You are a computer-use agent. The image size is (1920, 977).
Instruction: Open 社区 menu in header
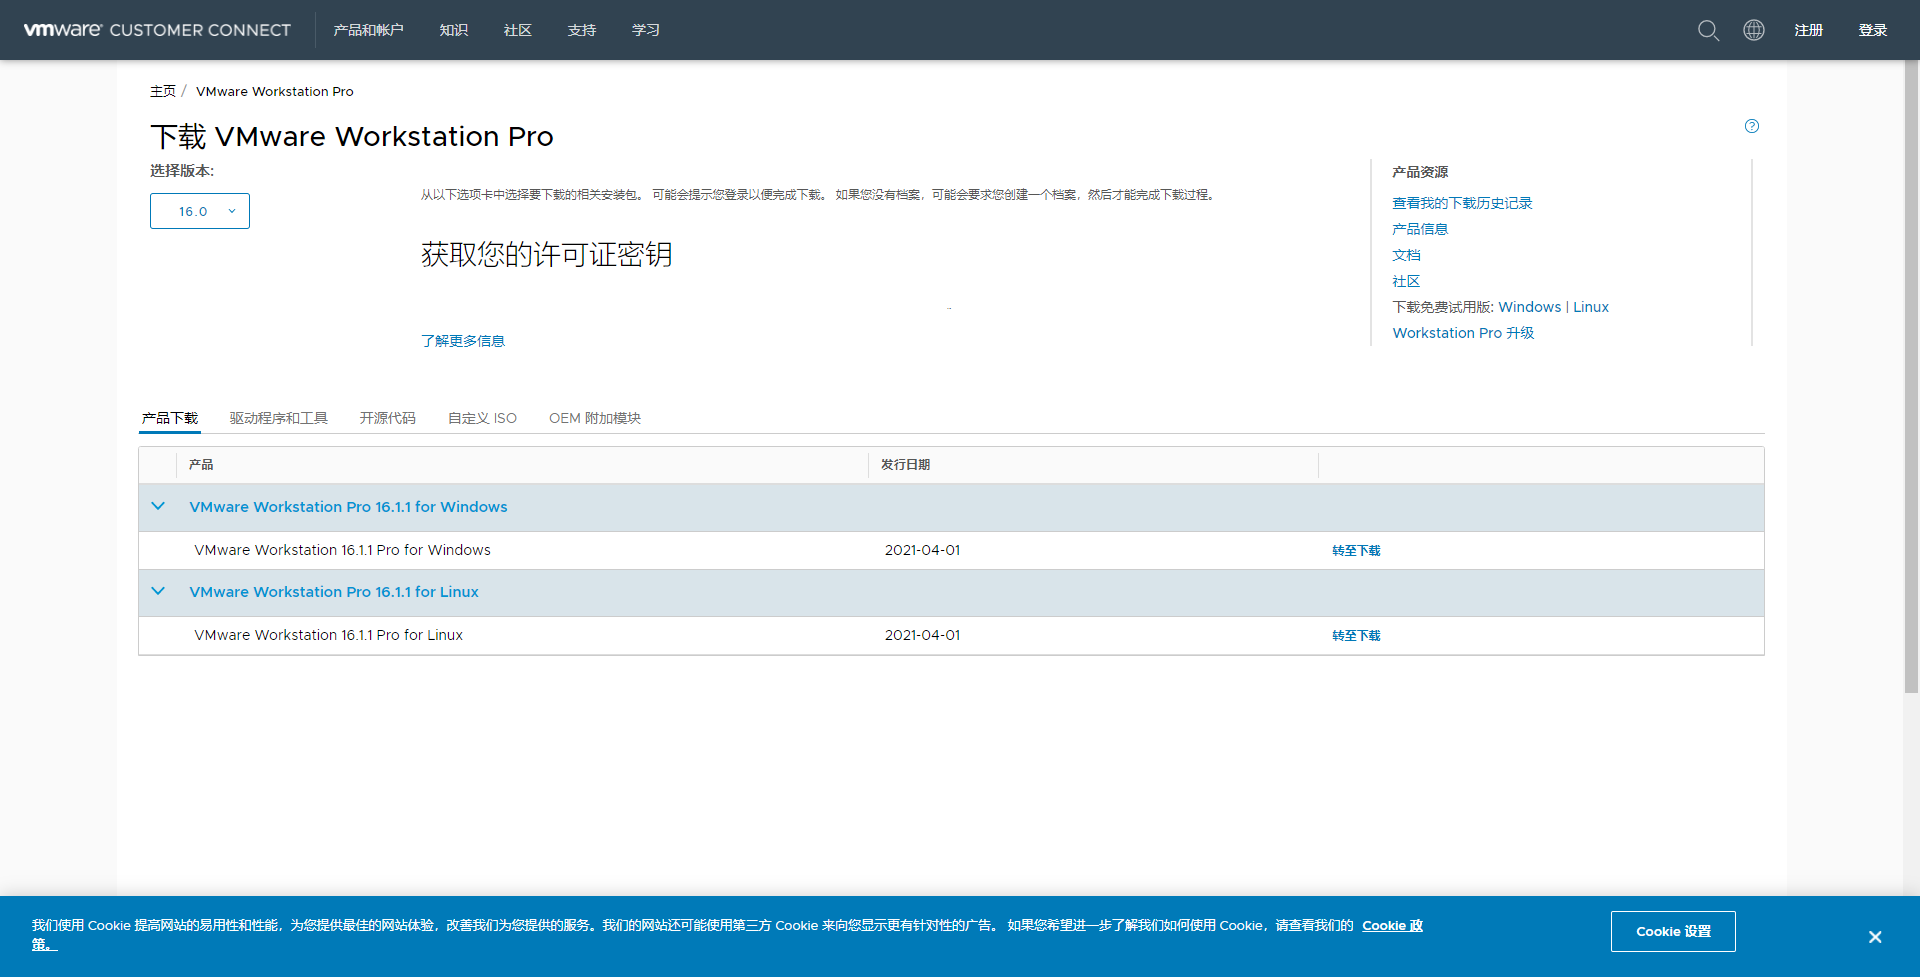[x=518, y=30]
